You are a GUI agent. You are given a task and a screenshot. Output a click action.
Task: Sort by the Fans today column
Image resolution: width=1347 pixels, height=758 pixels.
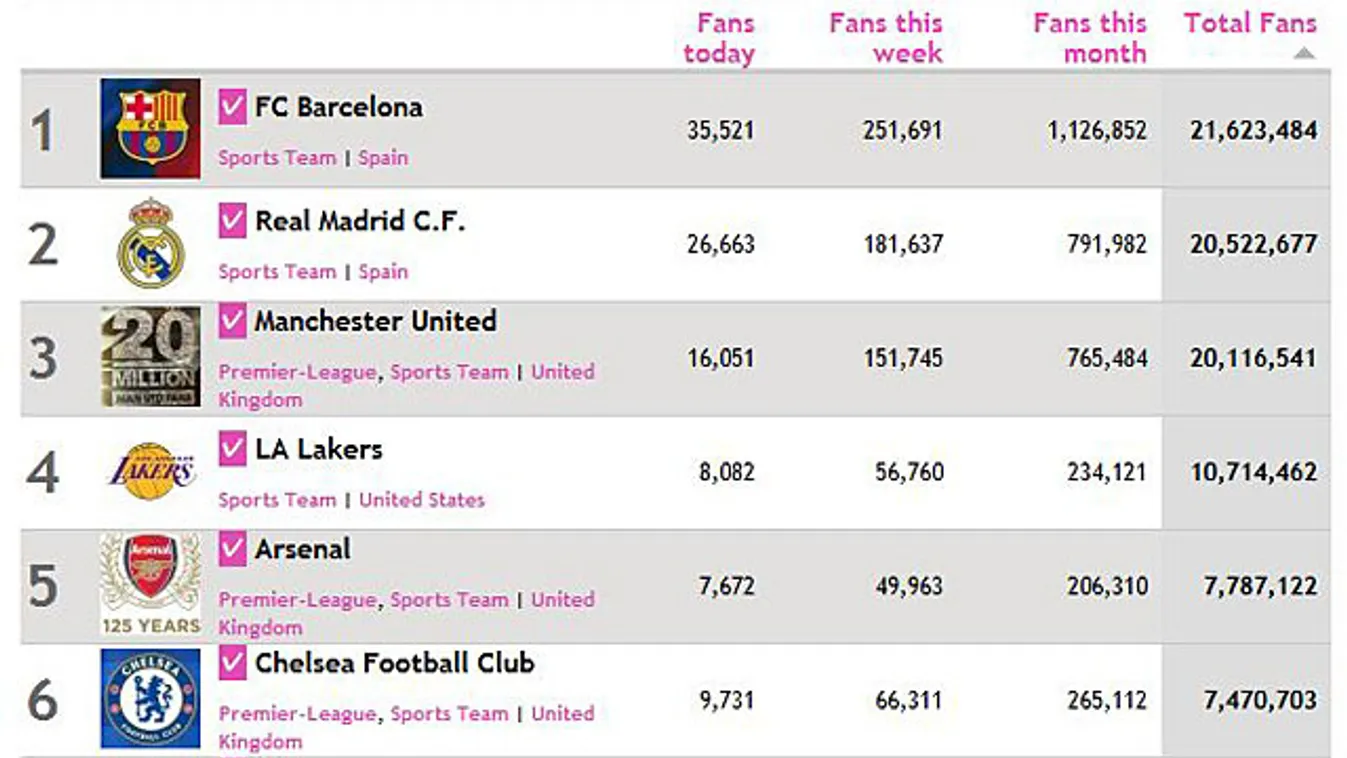click(x=719, y=38)
